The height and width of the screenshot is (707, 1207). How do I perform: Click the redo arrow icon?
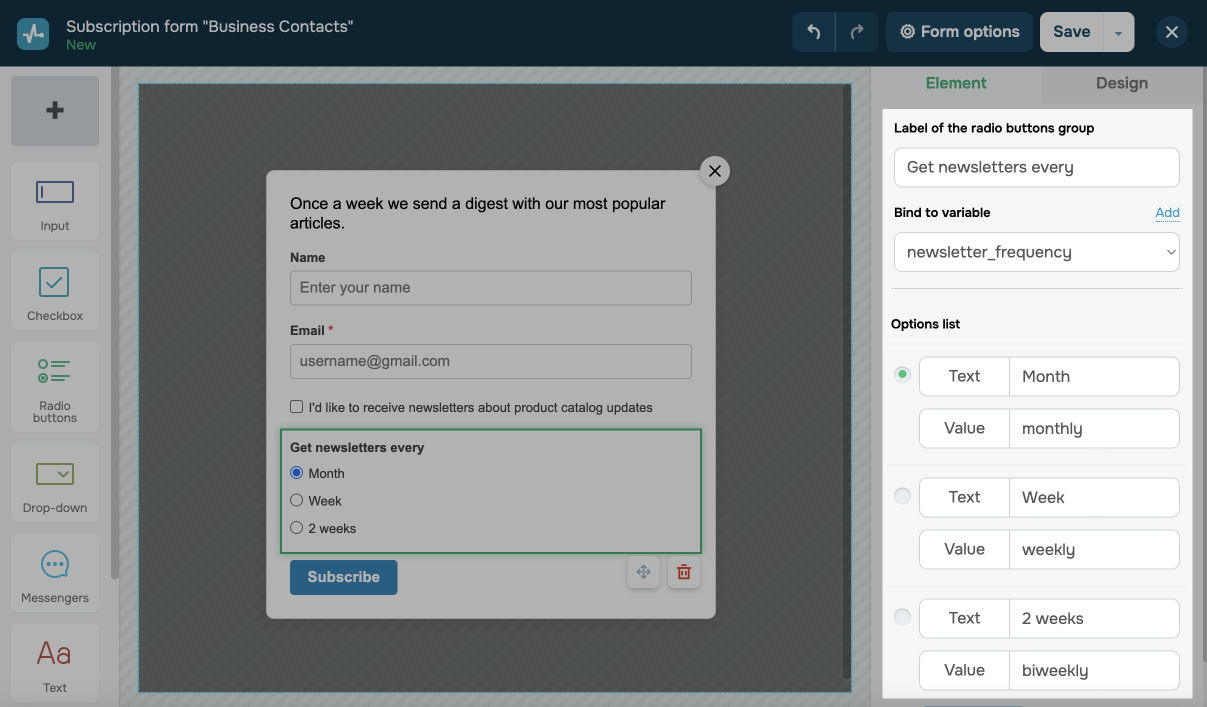click(857, 32)
